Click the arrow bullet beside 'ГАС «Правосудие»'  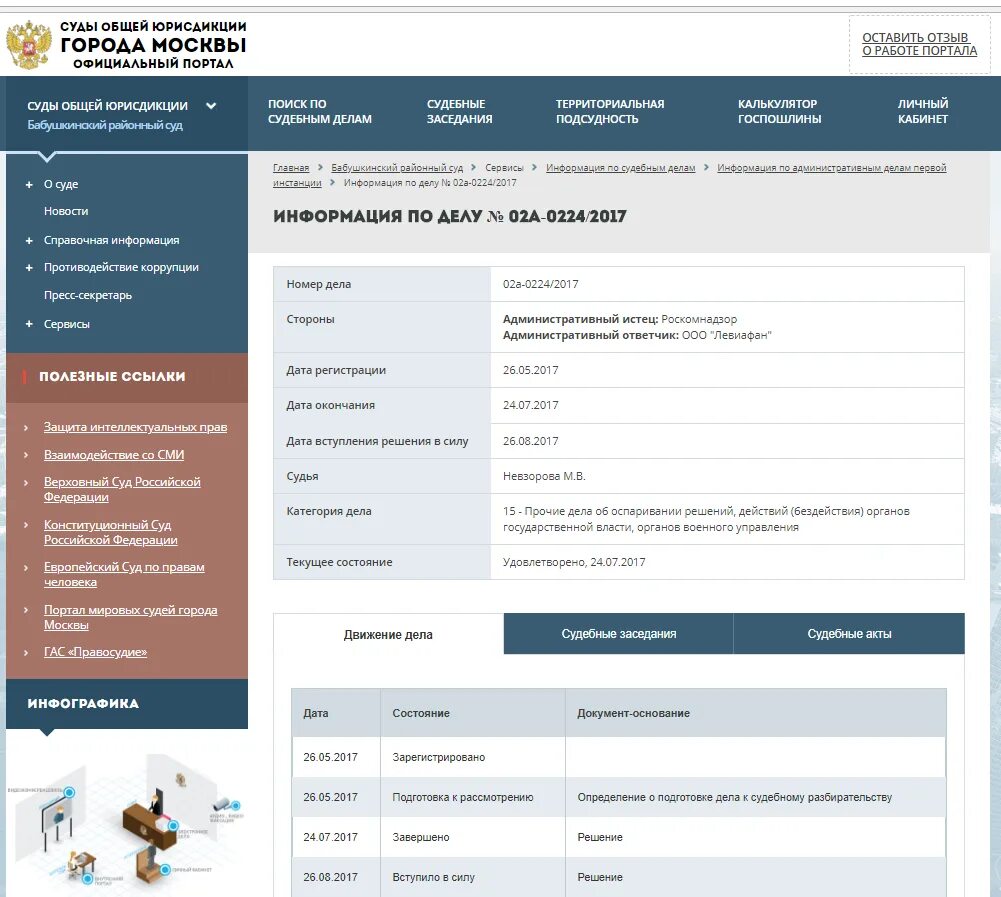[x=26, y=653]
